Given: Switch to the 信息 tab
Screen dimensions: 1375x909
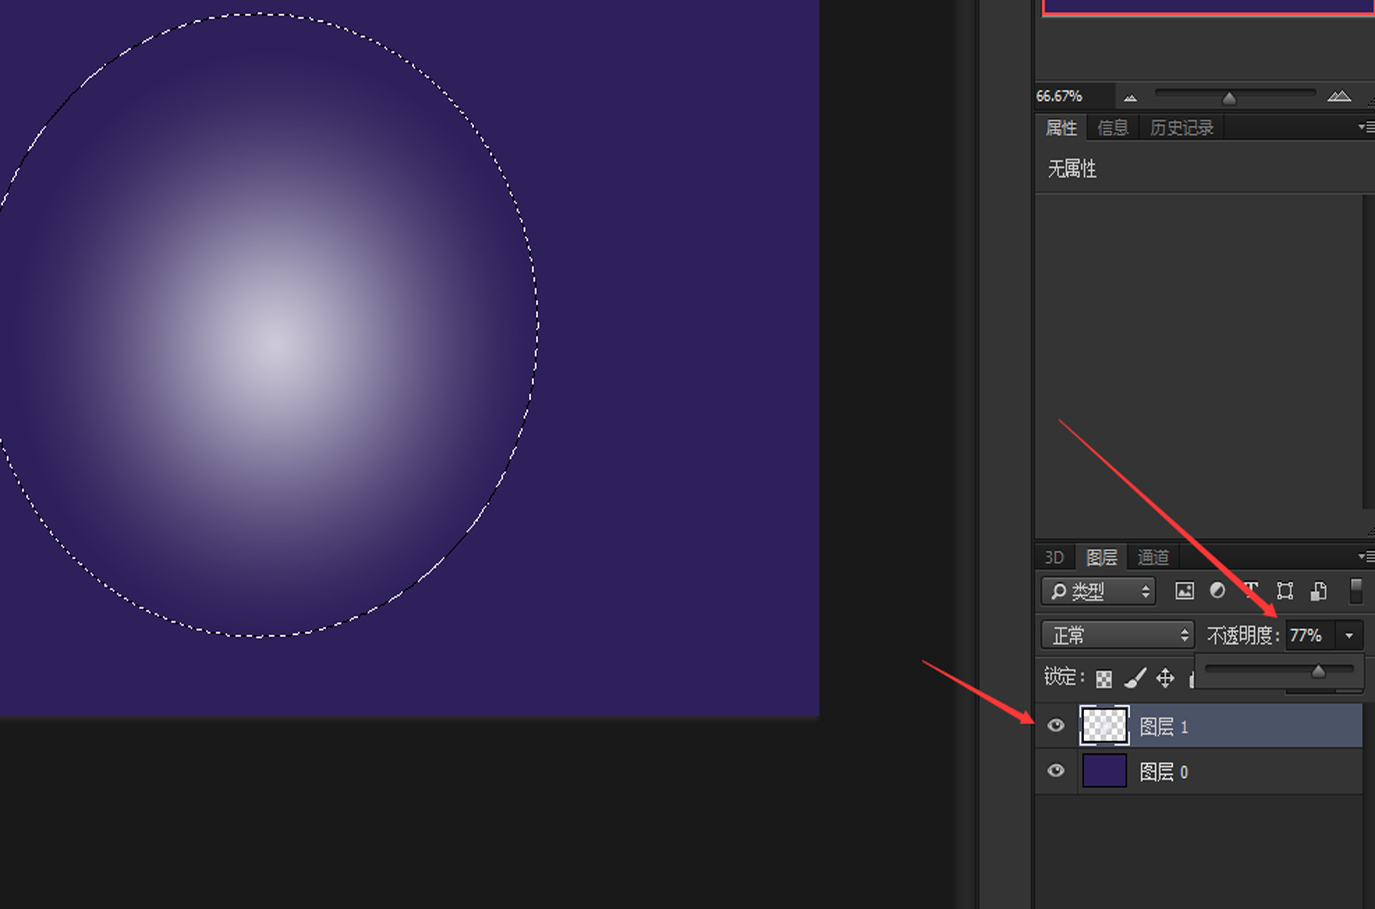Looking at the screenshot, I should click(x=1112, y=128).
